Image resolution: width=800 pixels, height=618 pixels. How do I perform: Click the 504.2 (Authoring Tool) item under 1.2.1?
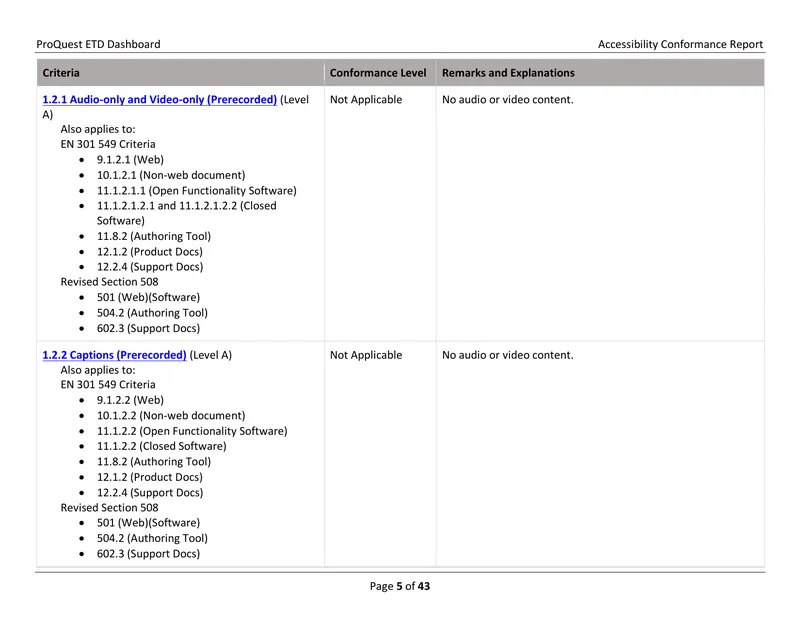pyautogui.click(x=152, y=313)
